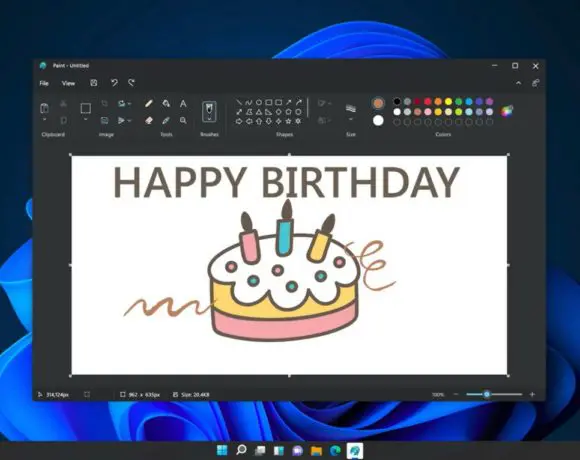Select Color 2 white swatch
The image size is (580, 460).
click(378, 121)
